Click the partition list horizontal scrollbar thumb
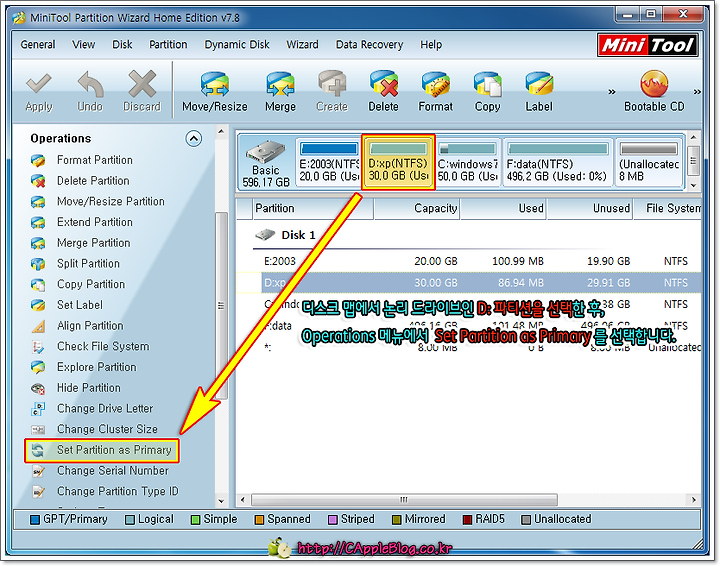Screen dimensions: 720x566 coord(404,499)
